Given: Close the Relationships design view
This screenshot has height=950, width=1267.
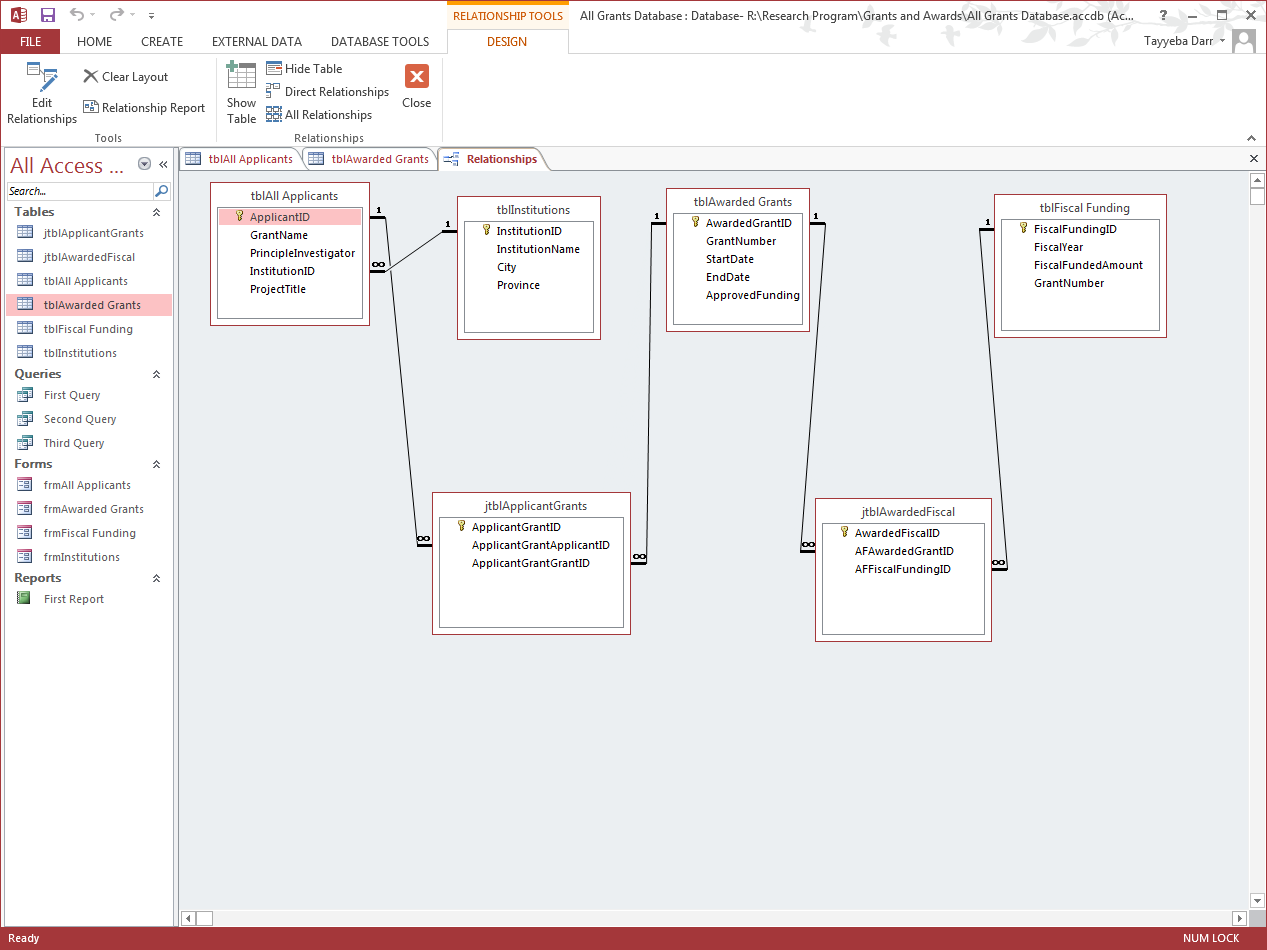Looking at the screenshot, I should (x=416, y=87).
